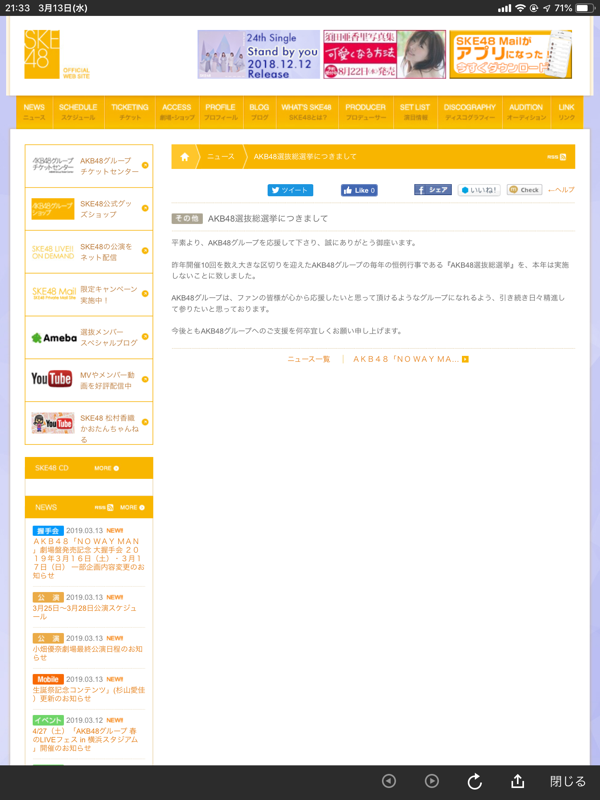Click the SKE48 logo

tap(42, 54)
